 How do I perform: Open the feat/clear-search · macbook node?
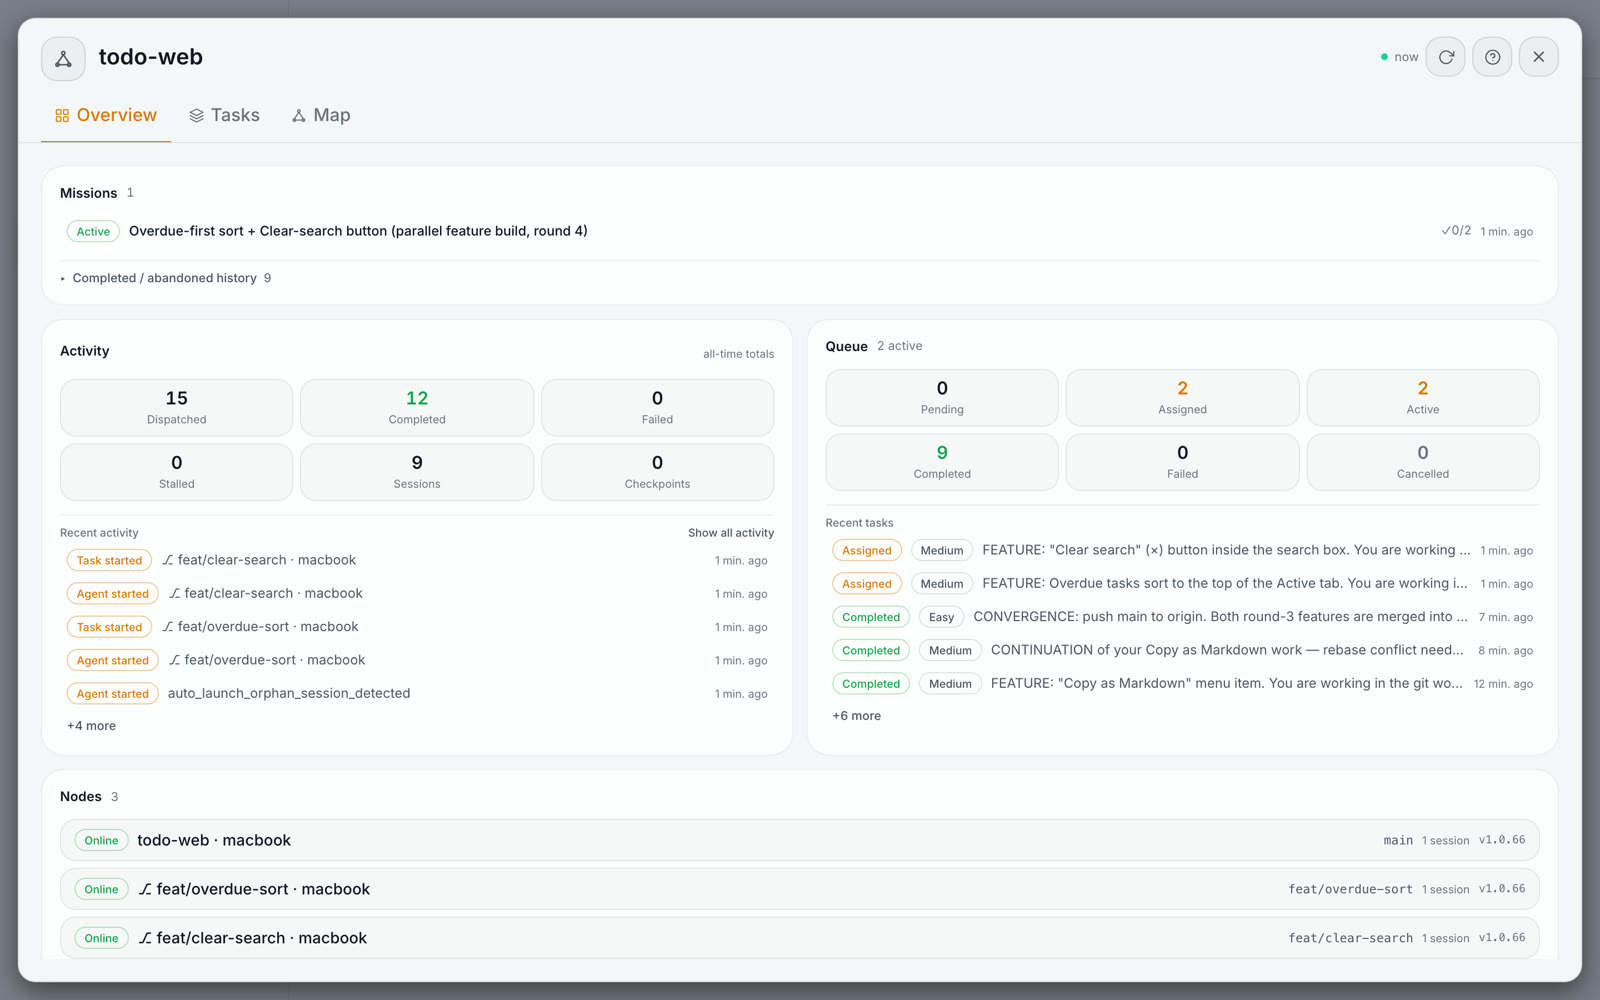pos(800,938)
